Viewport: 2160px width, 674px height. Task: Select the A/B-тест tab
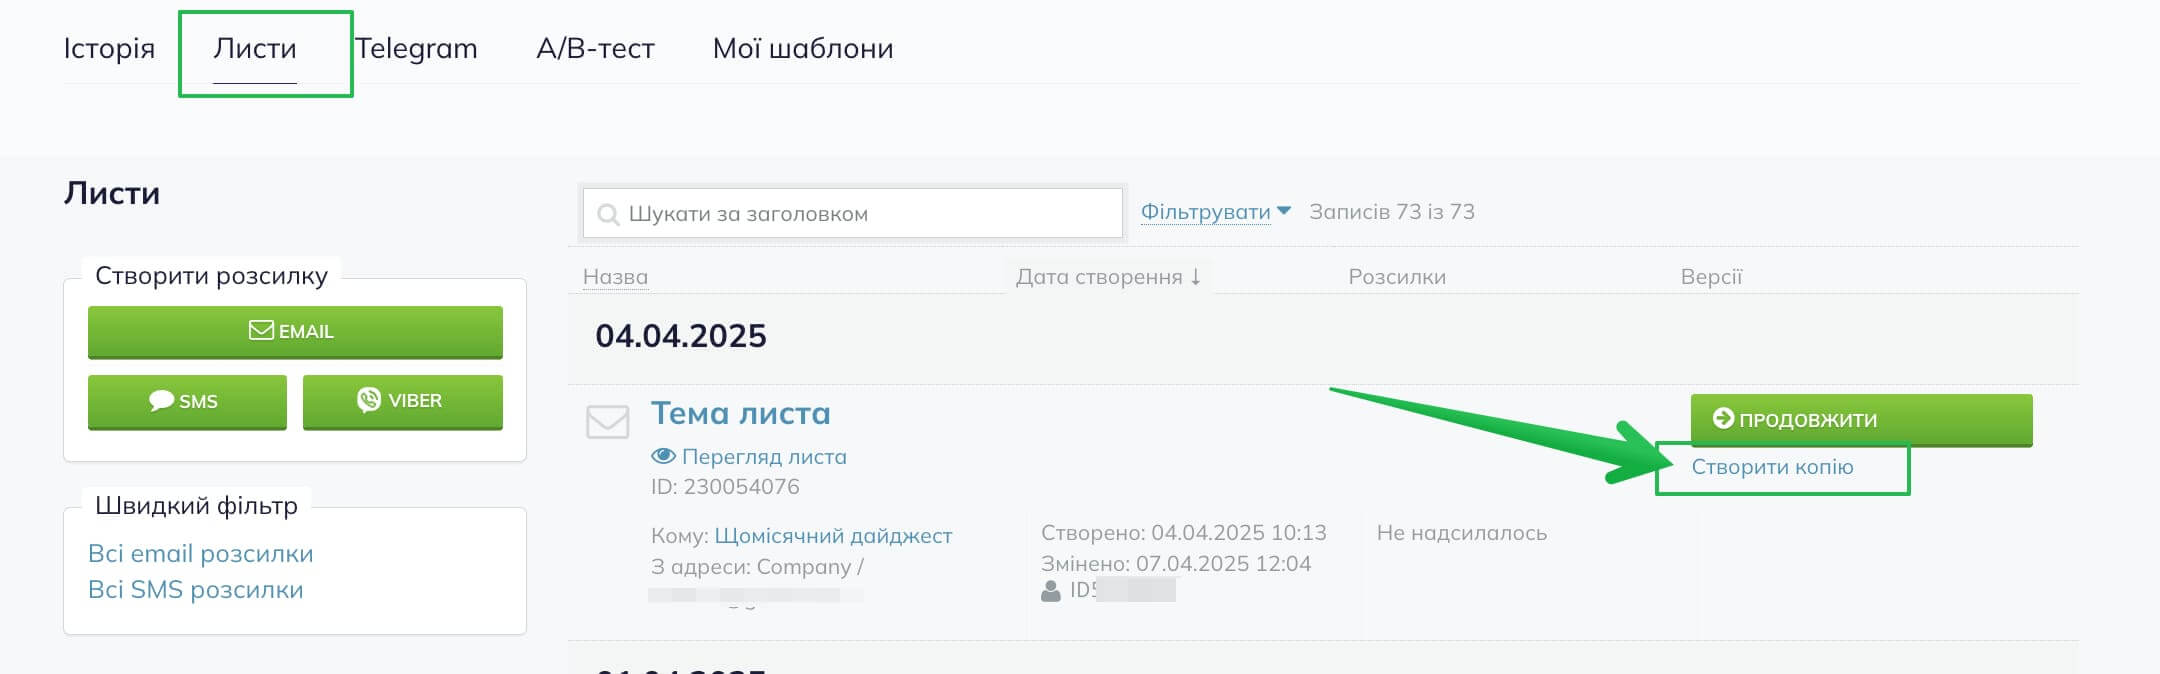(x=595, y=48)
